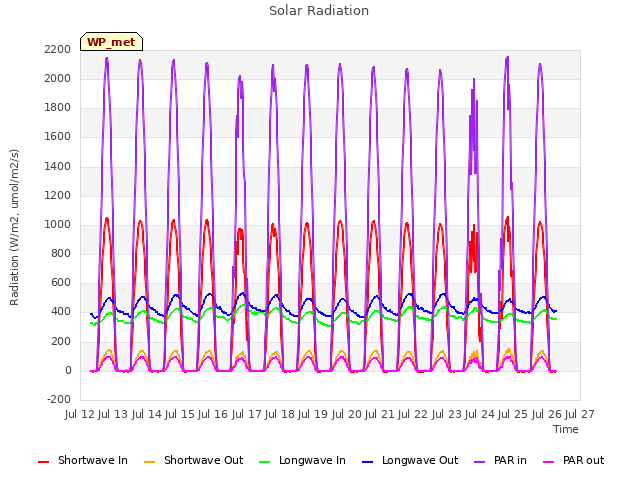Viewport: 640px width, 480px height.
Task: Click the Jul 27 x-axis date
Action: click(580, 414)
